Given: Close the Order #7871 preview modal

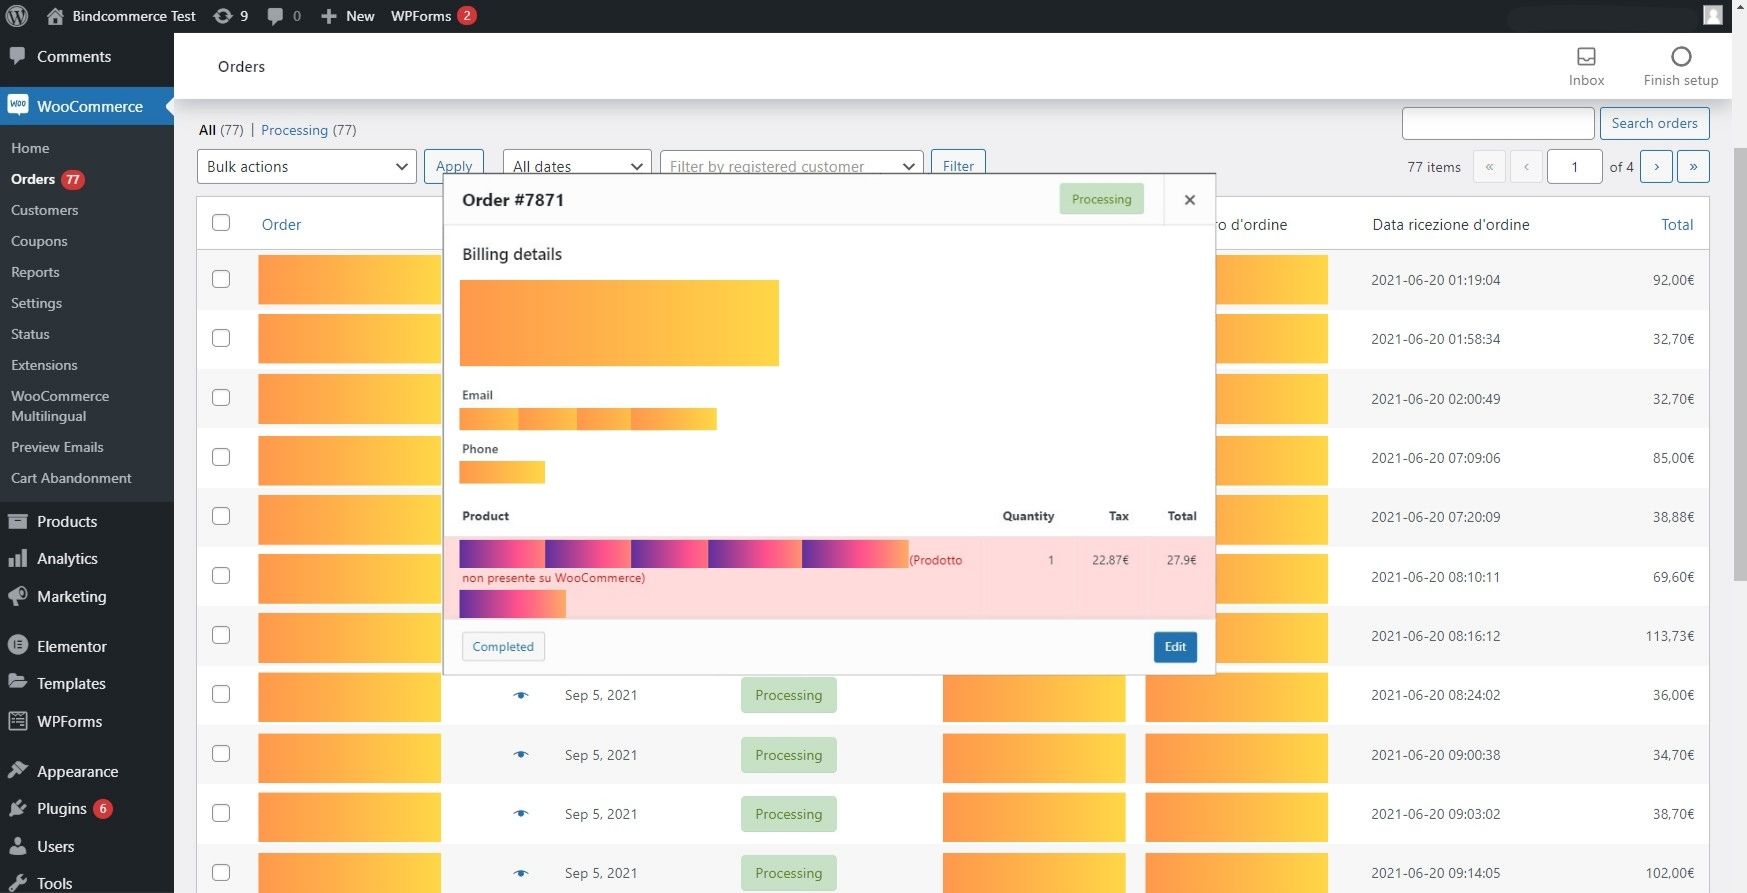Looking at the screenshot, I should pos(1189,200).
